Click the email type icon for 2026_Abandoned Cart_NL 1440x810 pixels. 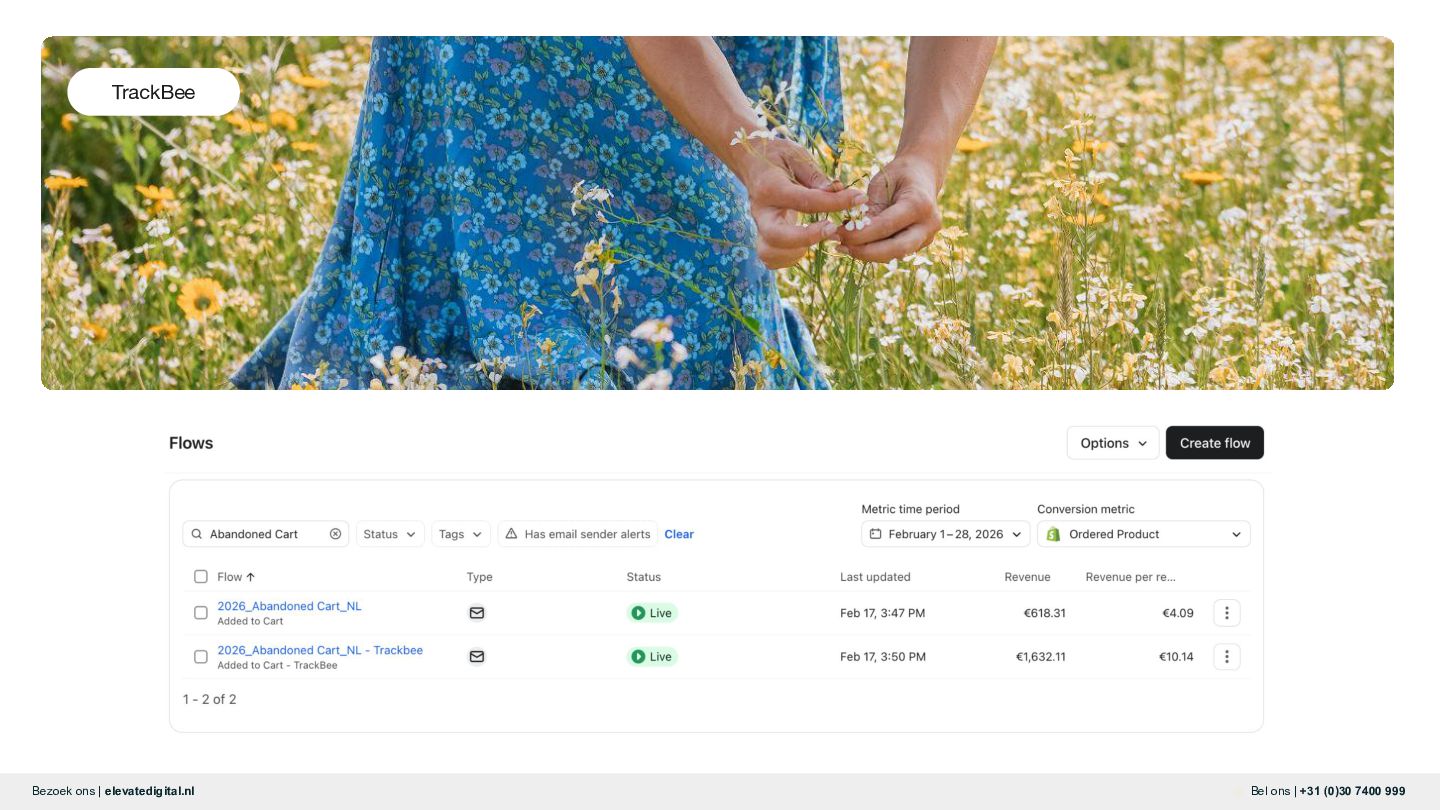477,613
